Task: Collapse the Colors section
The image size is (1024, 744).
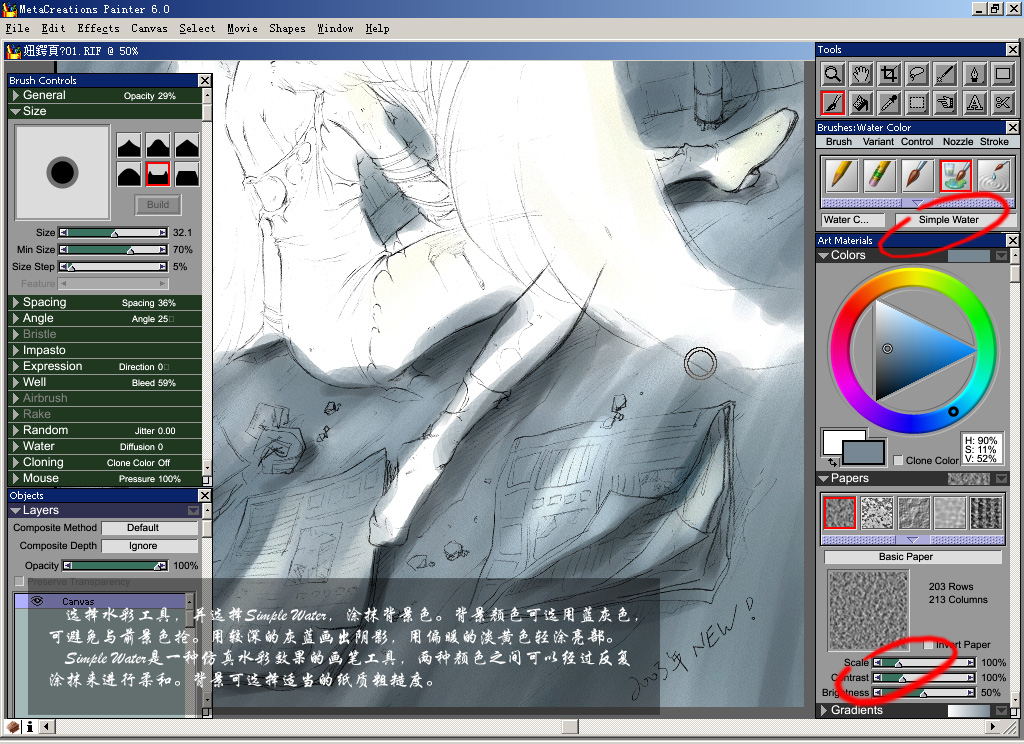Action: pyautogui.click(x=824, y=256)
